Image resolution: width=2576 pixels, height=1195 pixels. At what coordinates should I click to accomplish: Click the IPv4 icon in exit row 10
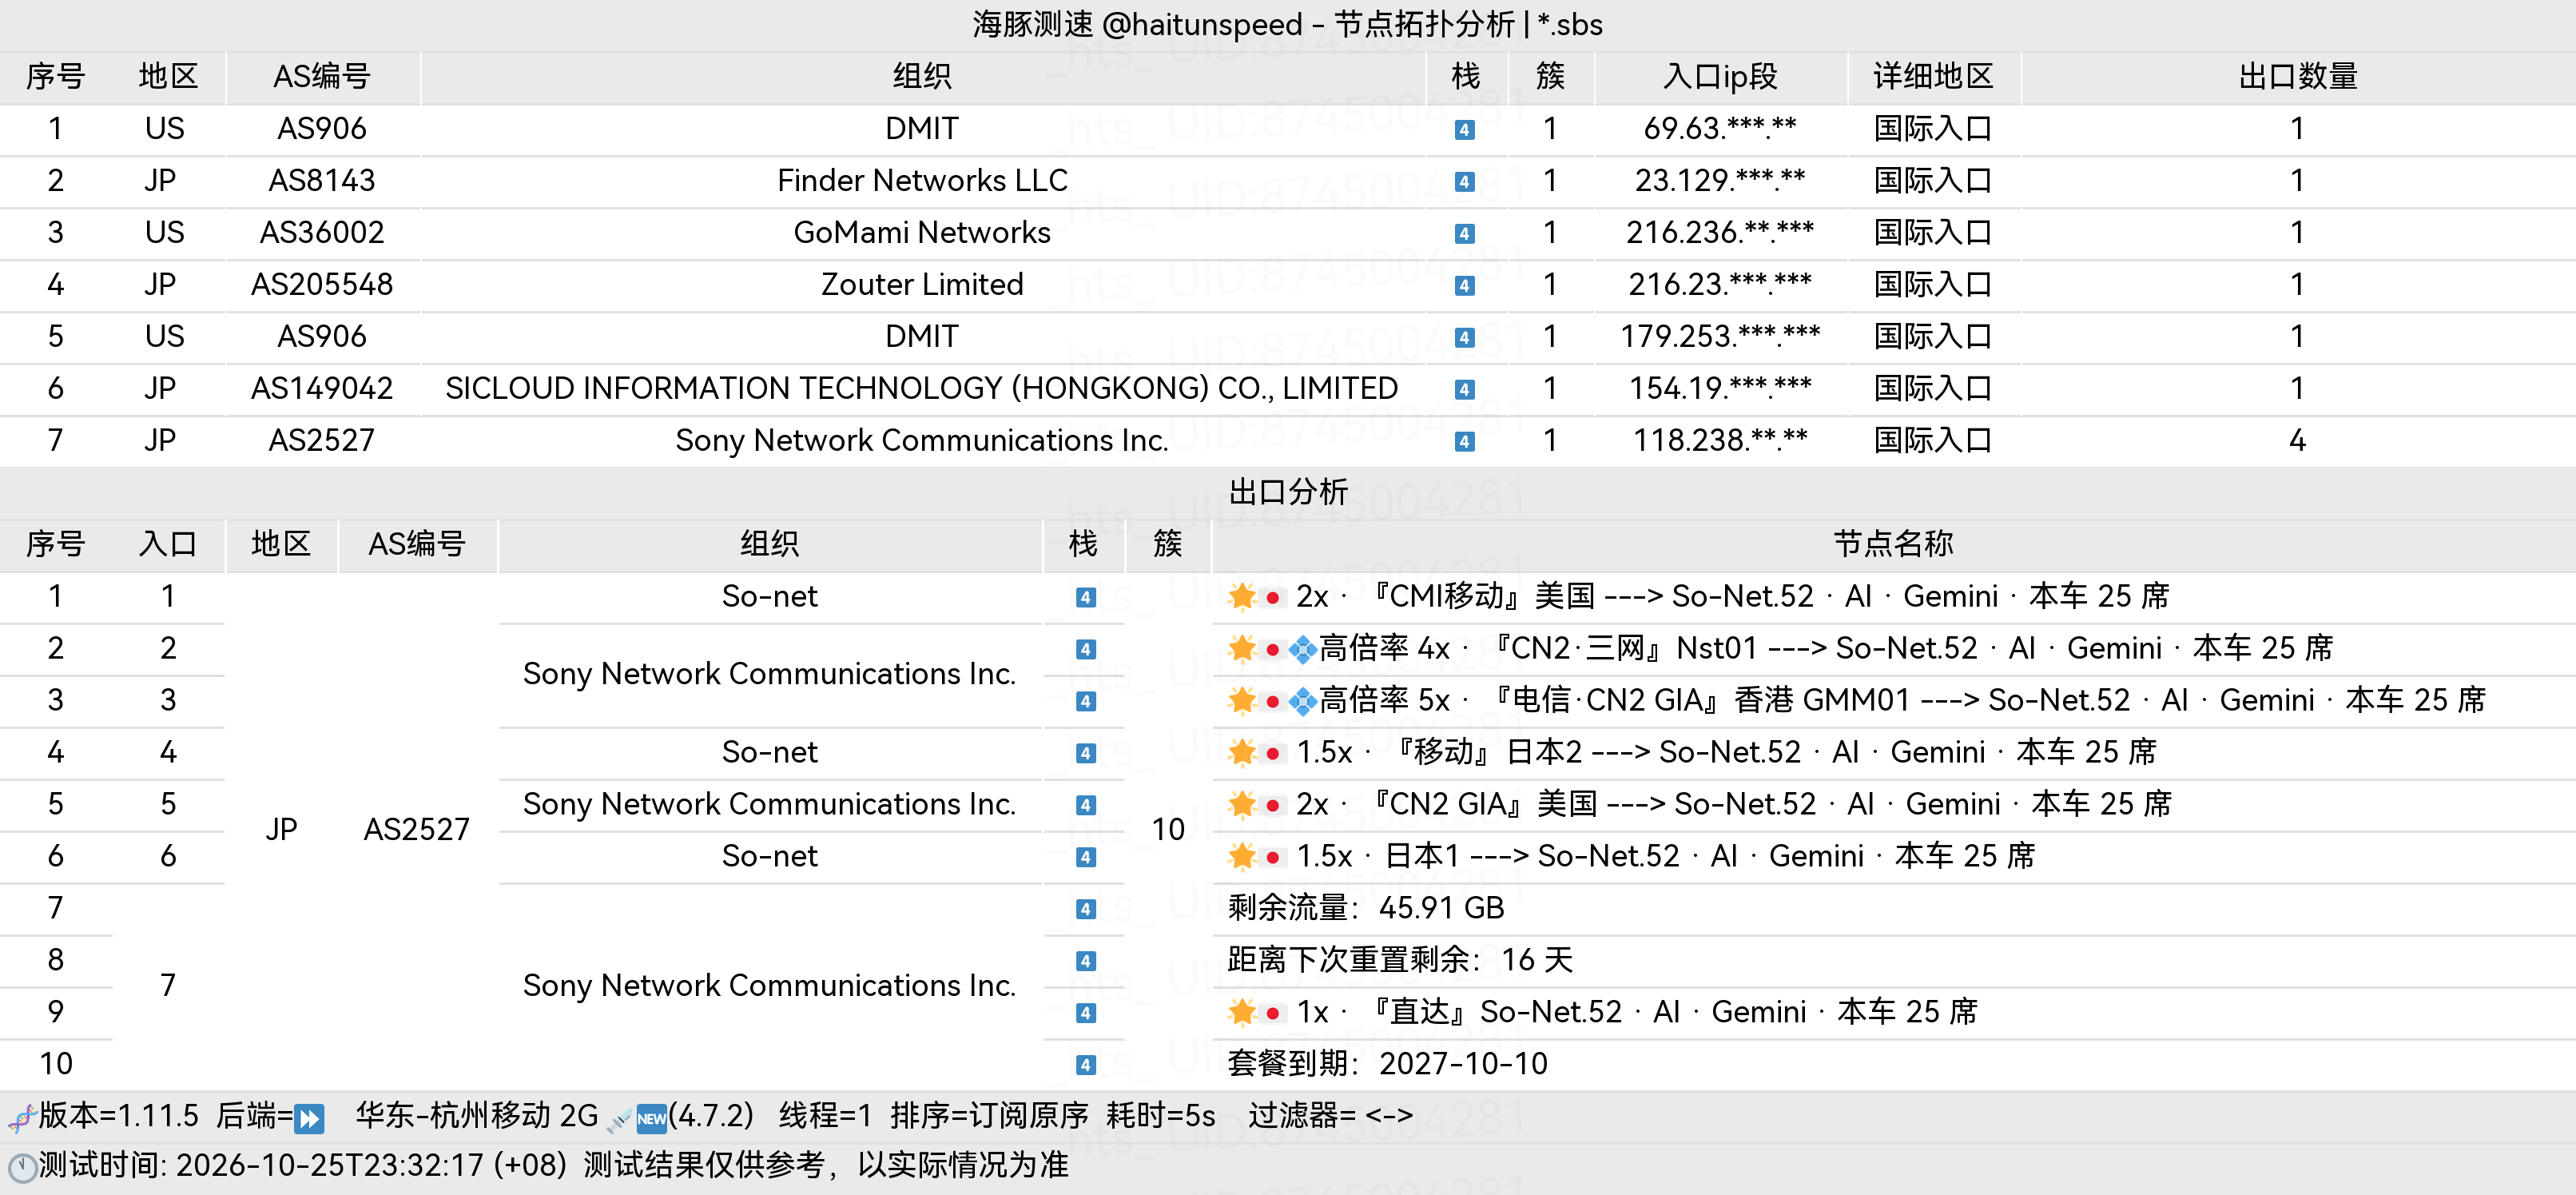tap(1085, 1065)
